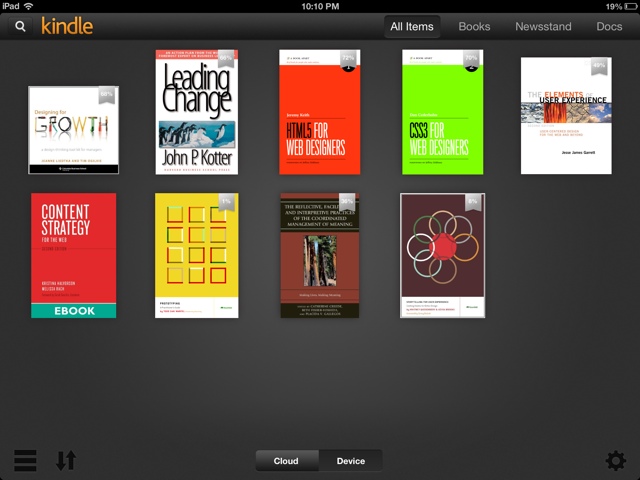Tap 70% progress ribbon on CSS3 book
Image resolution: width=640 pixels, height=480 pixels.
471,59
